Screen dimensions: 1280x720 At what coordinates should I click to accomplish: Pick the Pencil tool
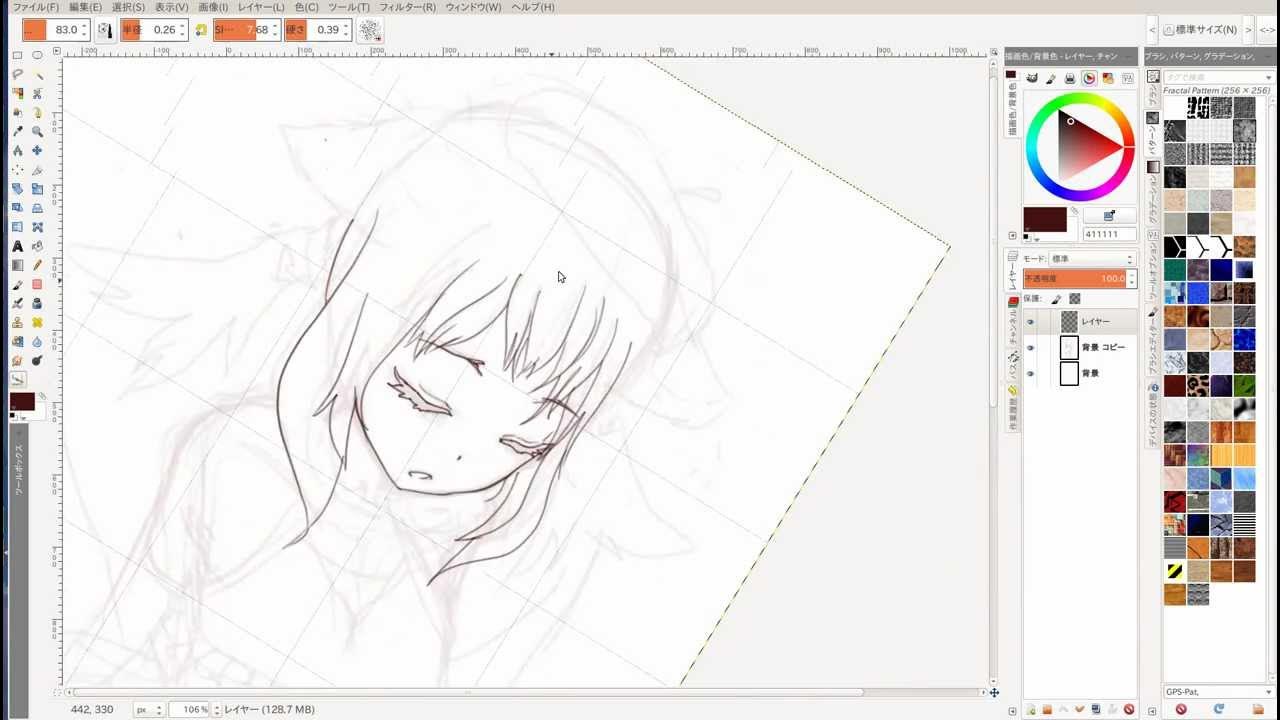37,265
